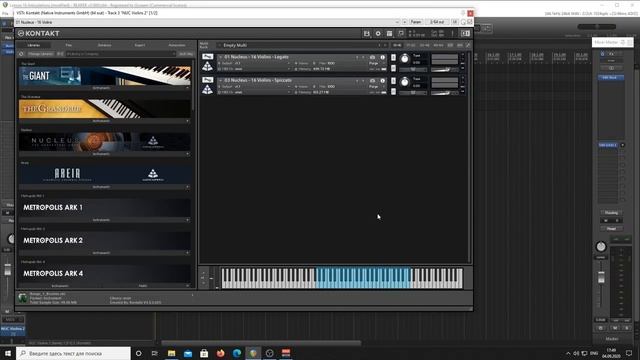Viewport: 640px width, 360px height.
Task: Click the Windows search box
Action: 73,353
